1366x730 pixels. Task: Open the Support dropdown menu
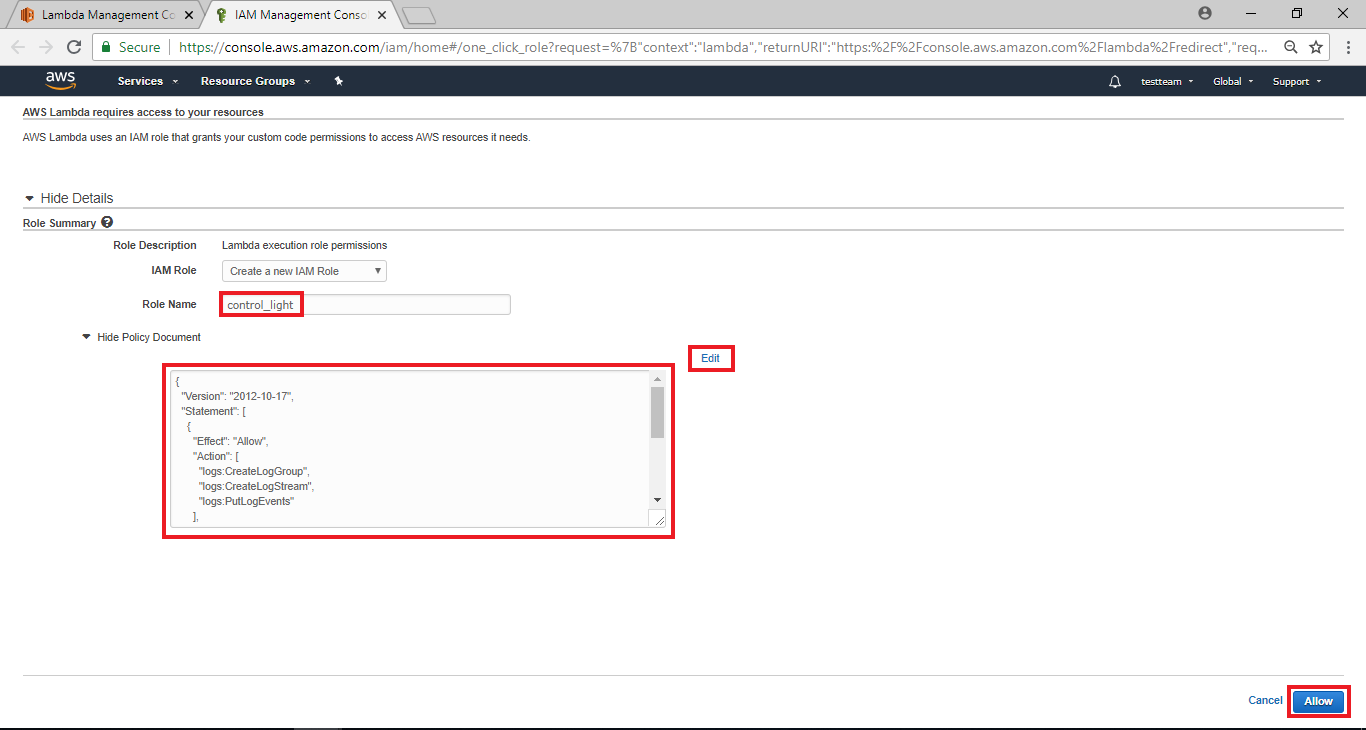click(1297, 82)
